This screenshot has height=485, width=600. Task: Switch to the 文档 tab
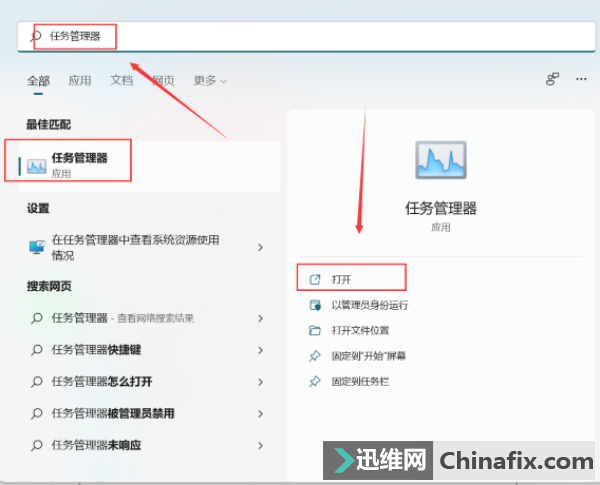(x=122, y=80)
